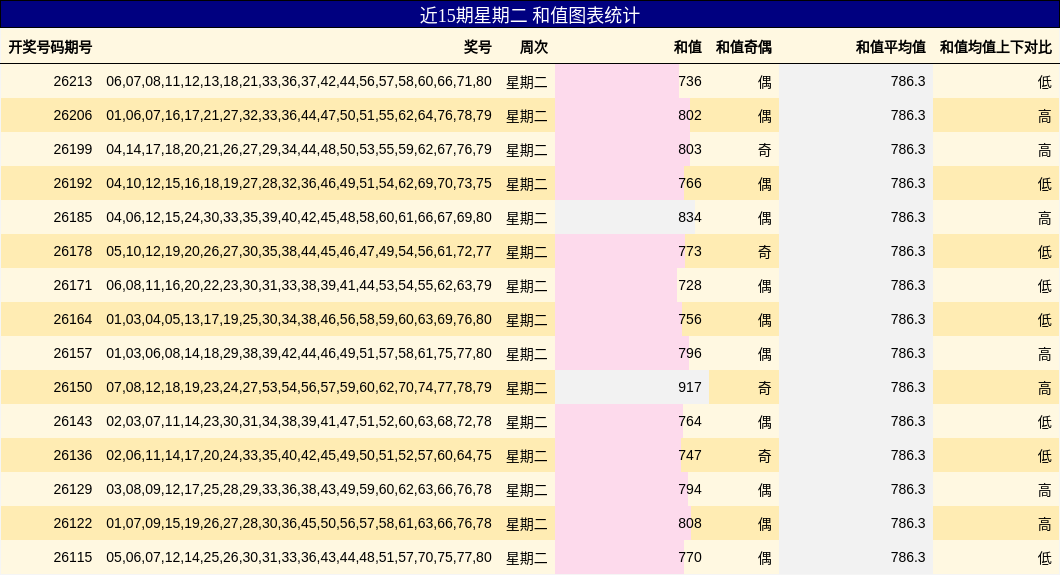Select issue number 26171
The width and height of the screenshot is (1060, 575).
coord(73,286)
